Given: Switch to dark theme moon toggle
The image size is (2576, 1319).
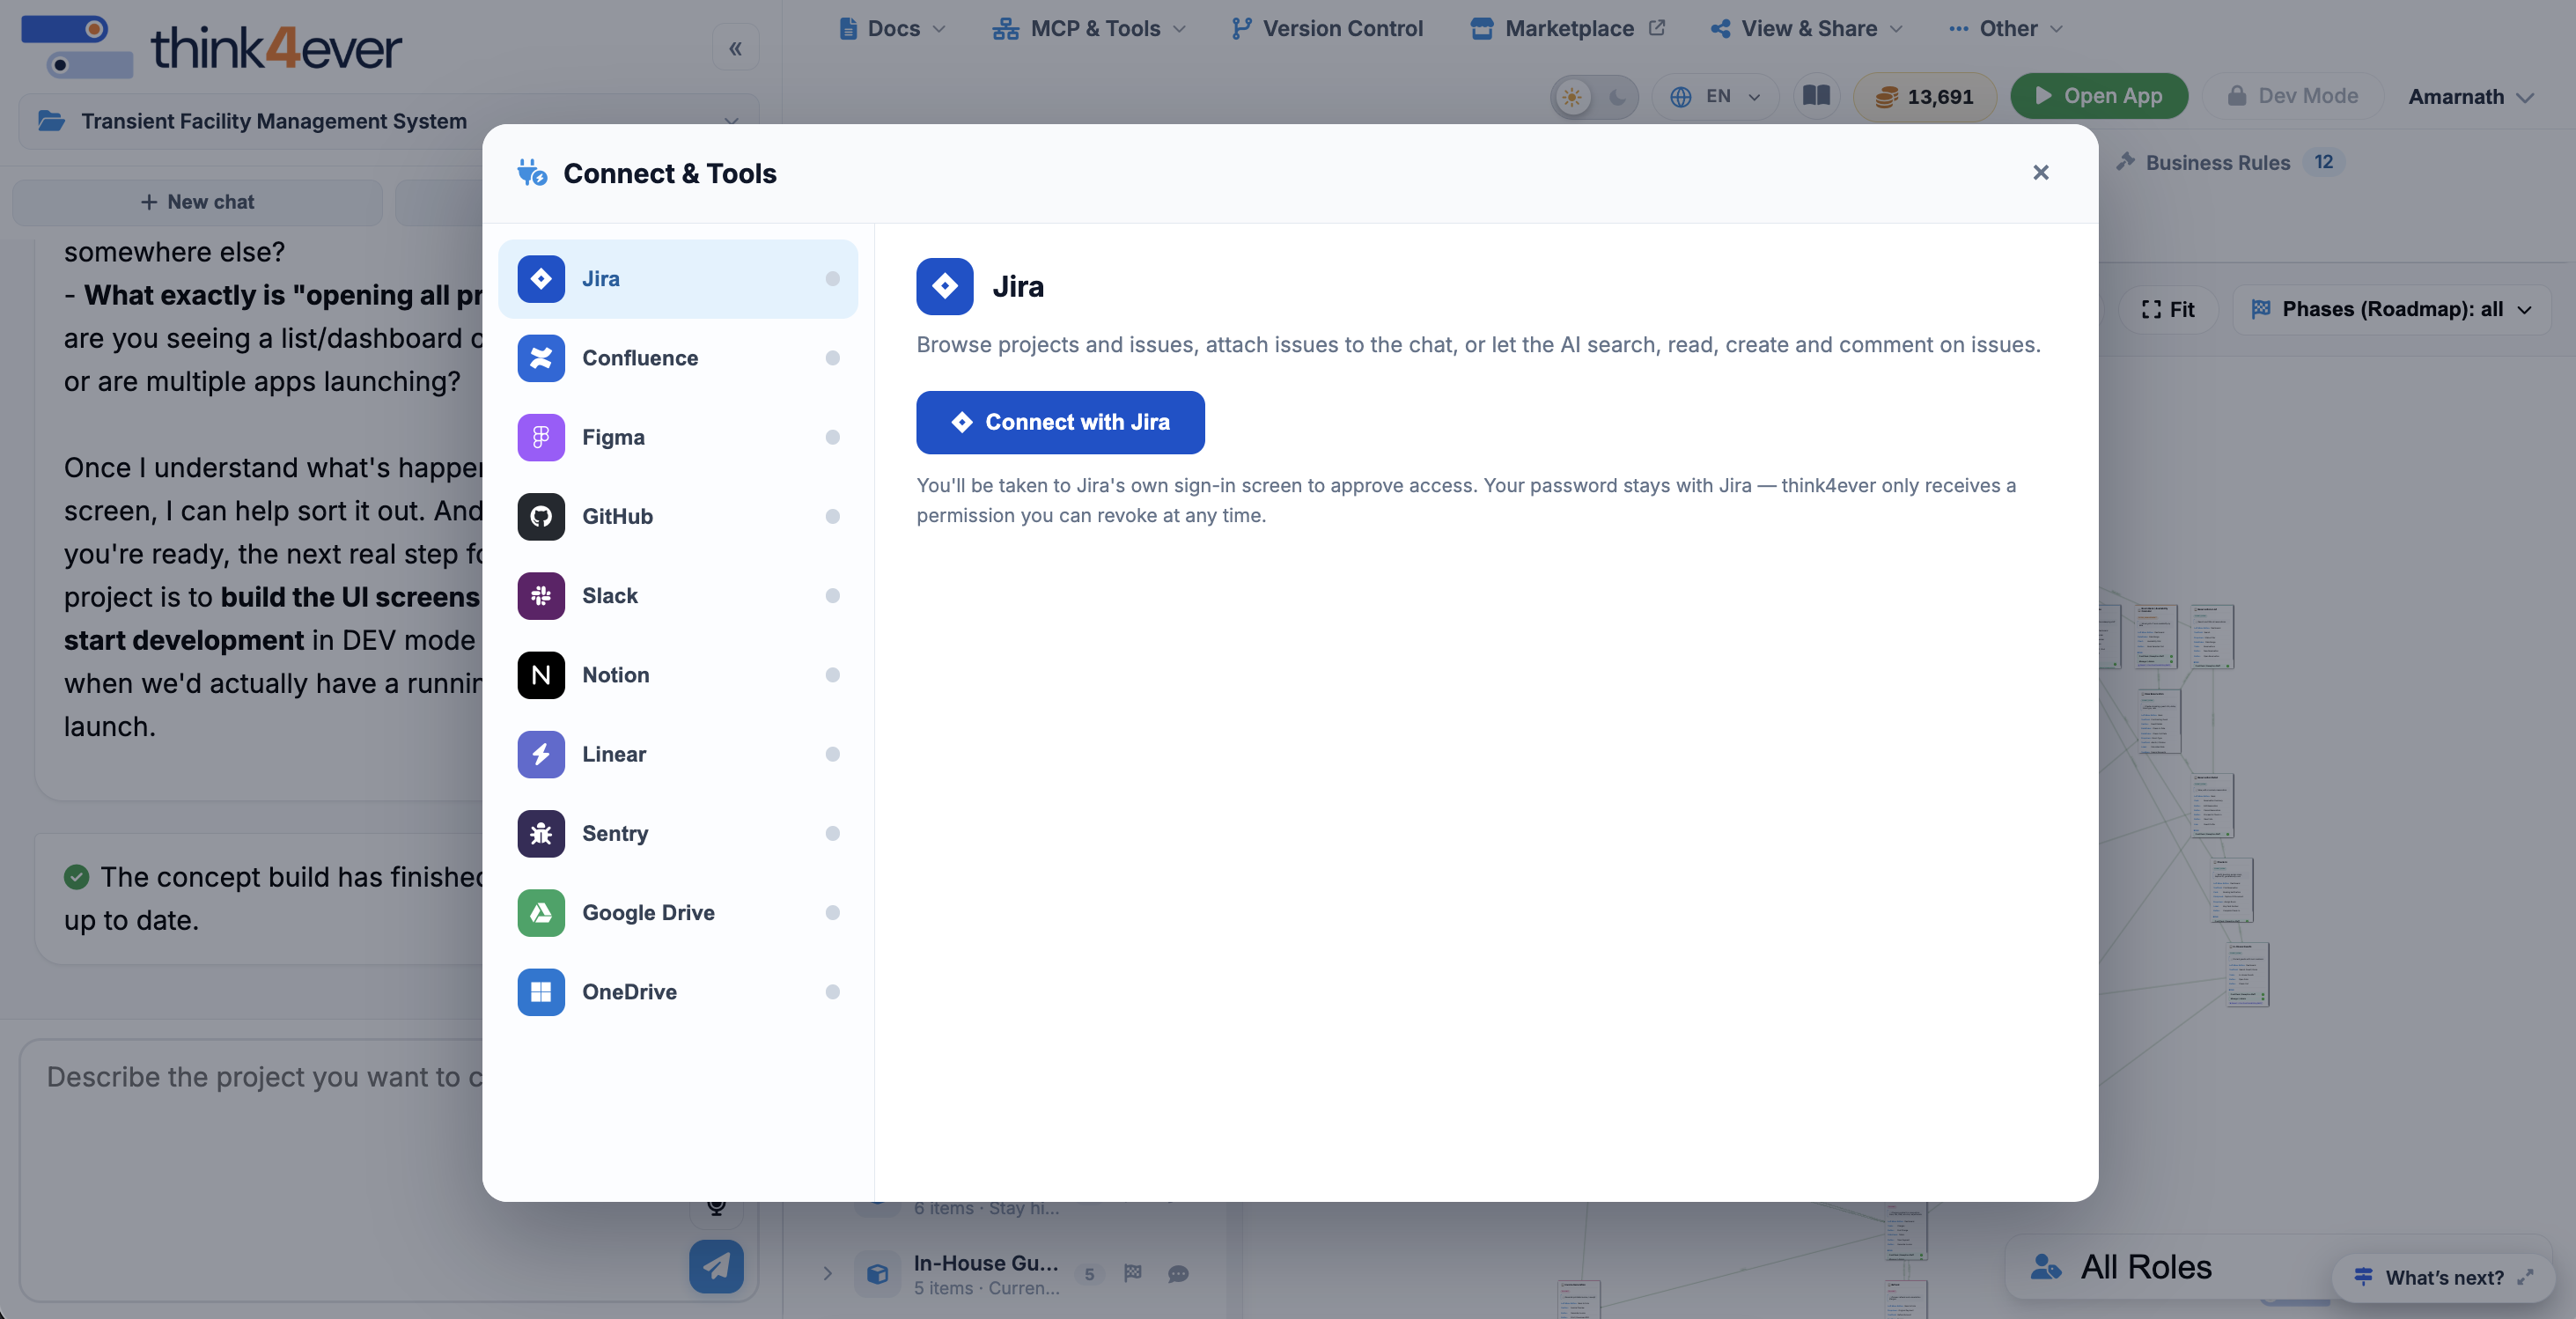Looking at the screenshot, I should point(1616,97).
